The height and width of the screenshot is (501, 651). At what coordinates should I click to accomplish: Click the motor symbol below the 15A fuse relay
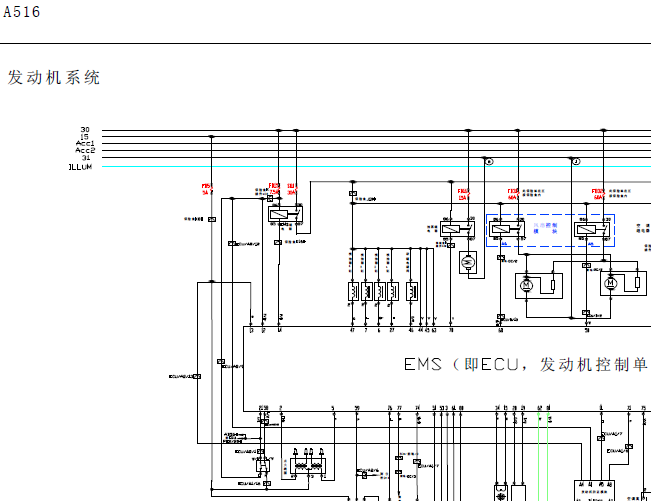468,262
